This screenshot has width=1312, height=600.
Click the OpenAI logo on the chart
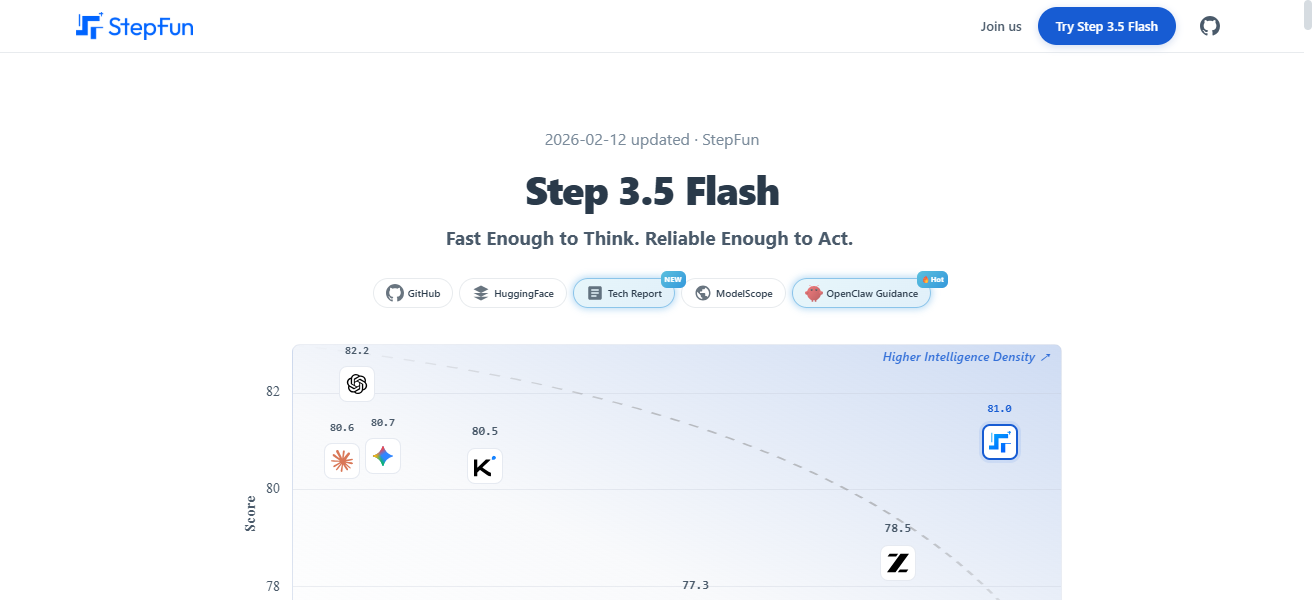[x=357, y=384]
